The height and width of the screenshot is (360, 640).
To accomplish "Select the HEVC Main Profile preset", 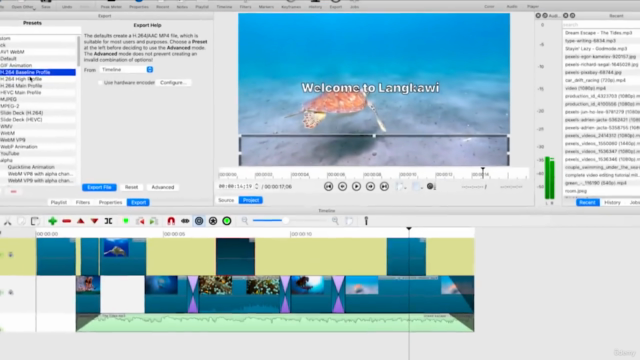I will (38, 93).
